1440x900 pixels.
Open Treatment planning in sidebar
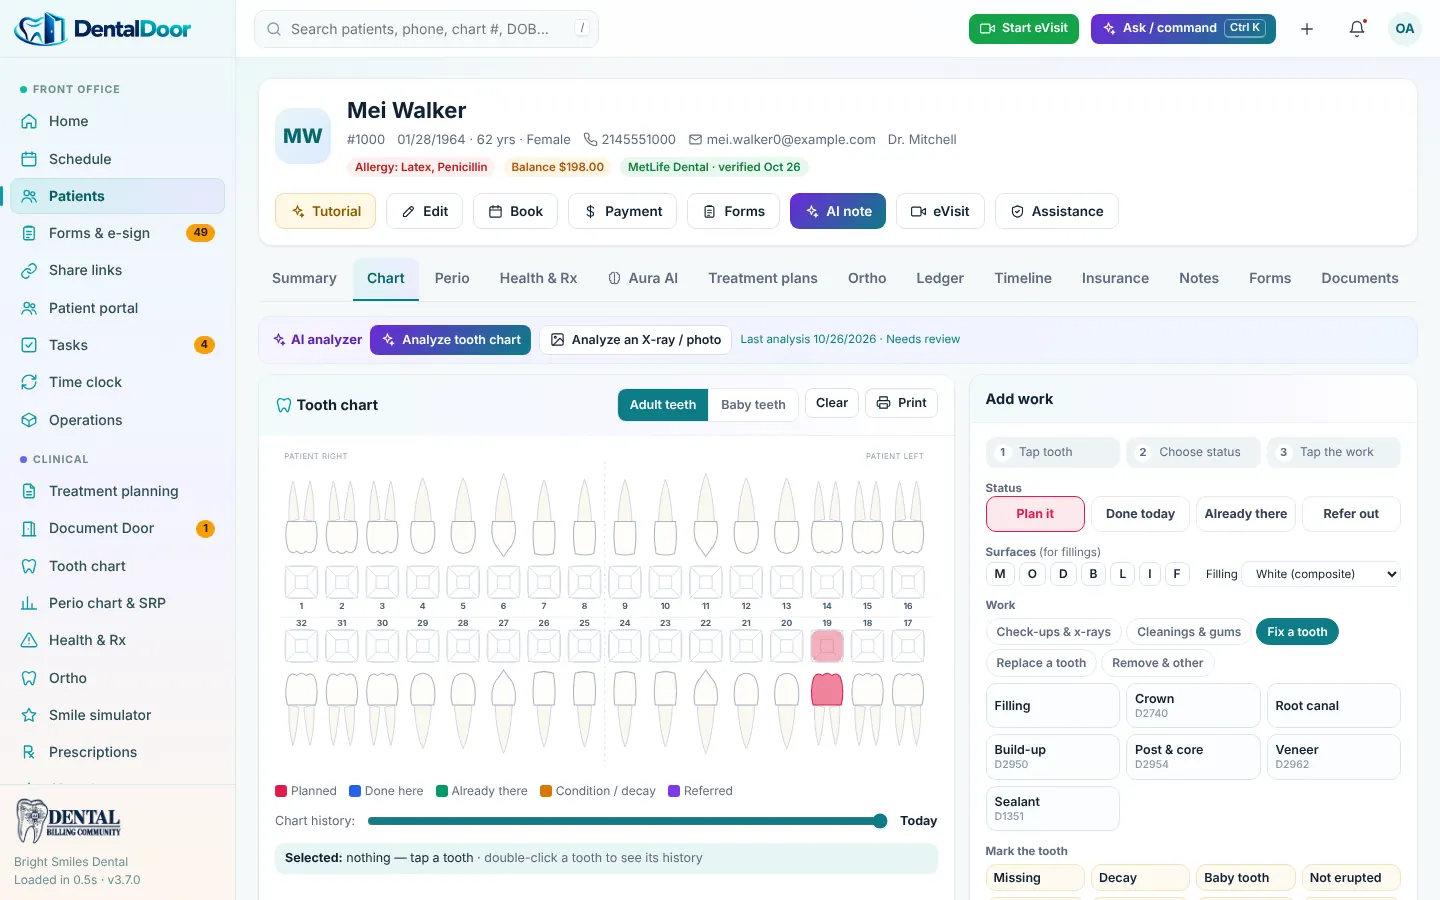click(x=117, y=491)
